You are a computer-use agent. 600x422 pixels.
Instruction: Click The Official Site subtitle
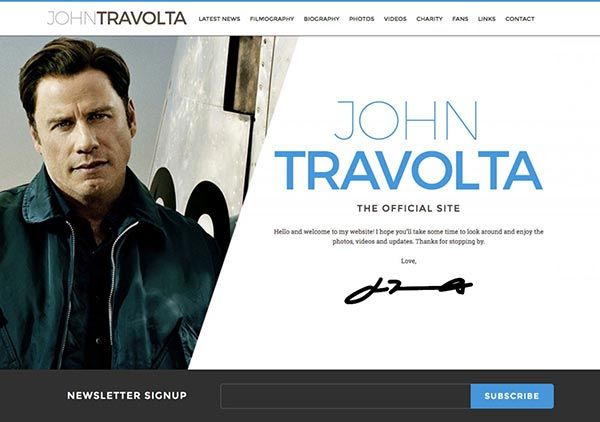coord(408,209)
